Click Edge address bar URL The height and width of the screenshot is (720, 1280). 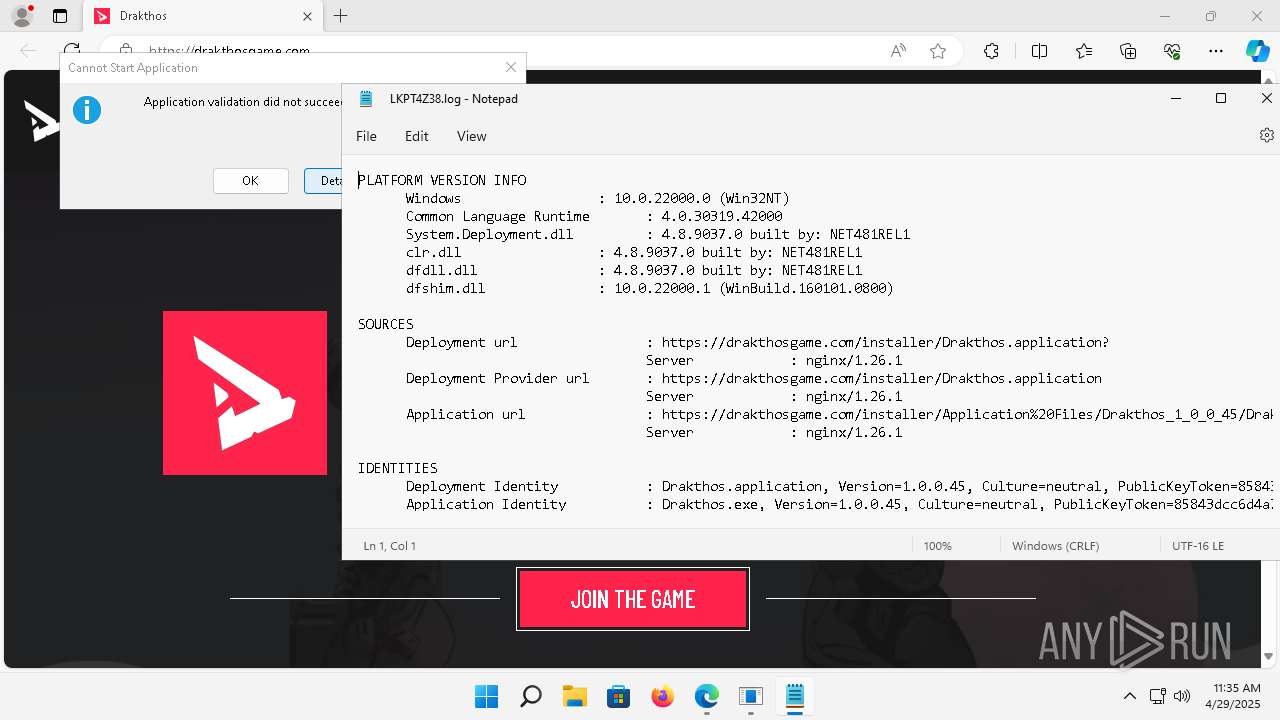pos(229,51)
